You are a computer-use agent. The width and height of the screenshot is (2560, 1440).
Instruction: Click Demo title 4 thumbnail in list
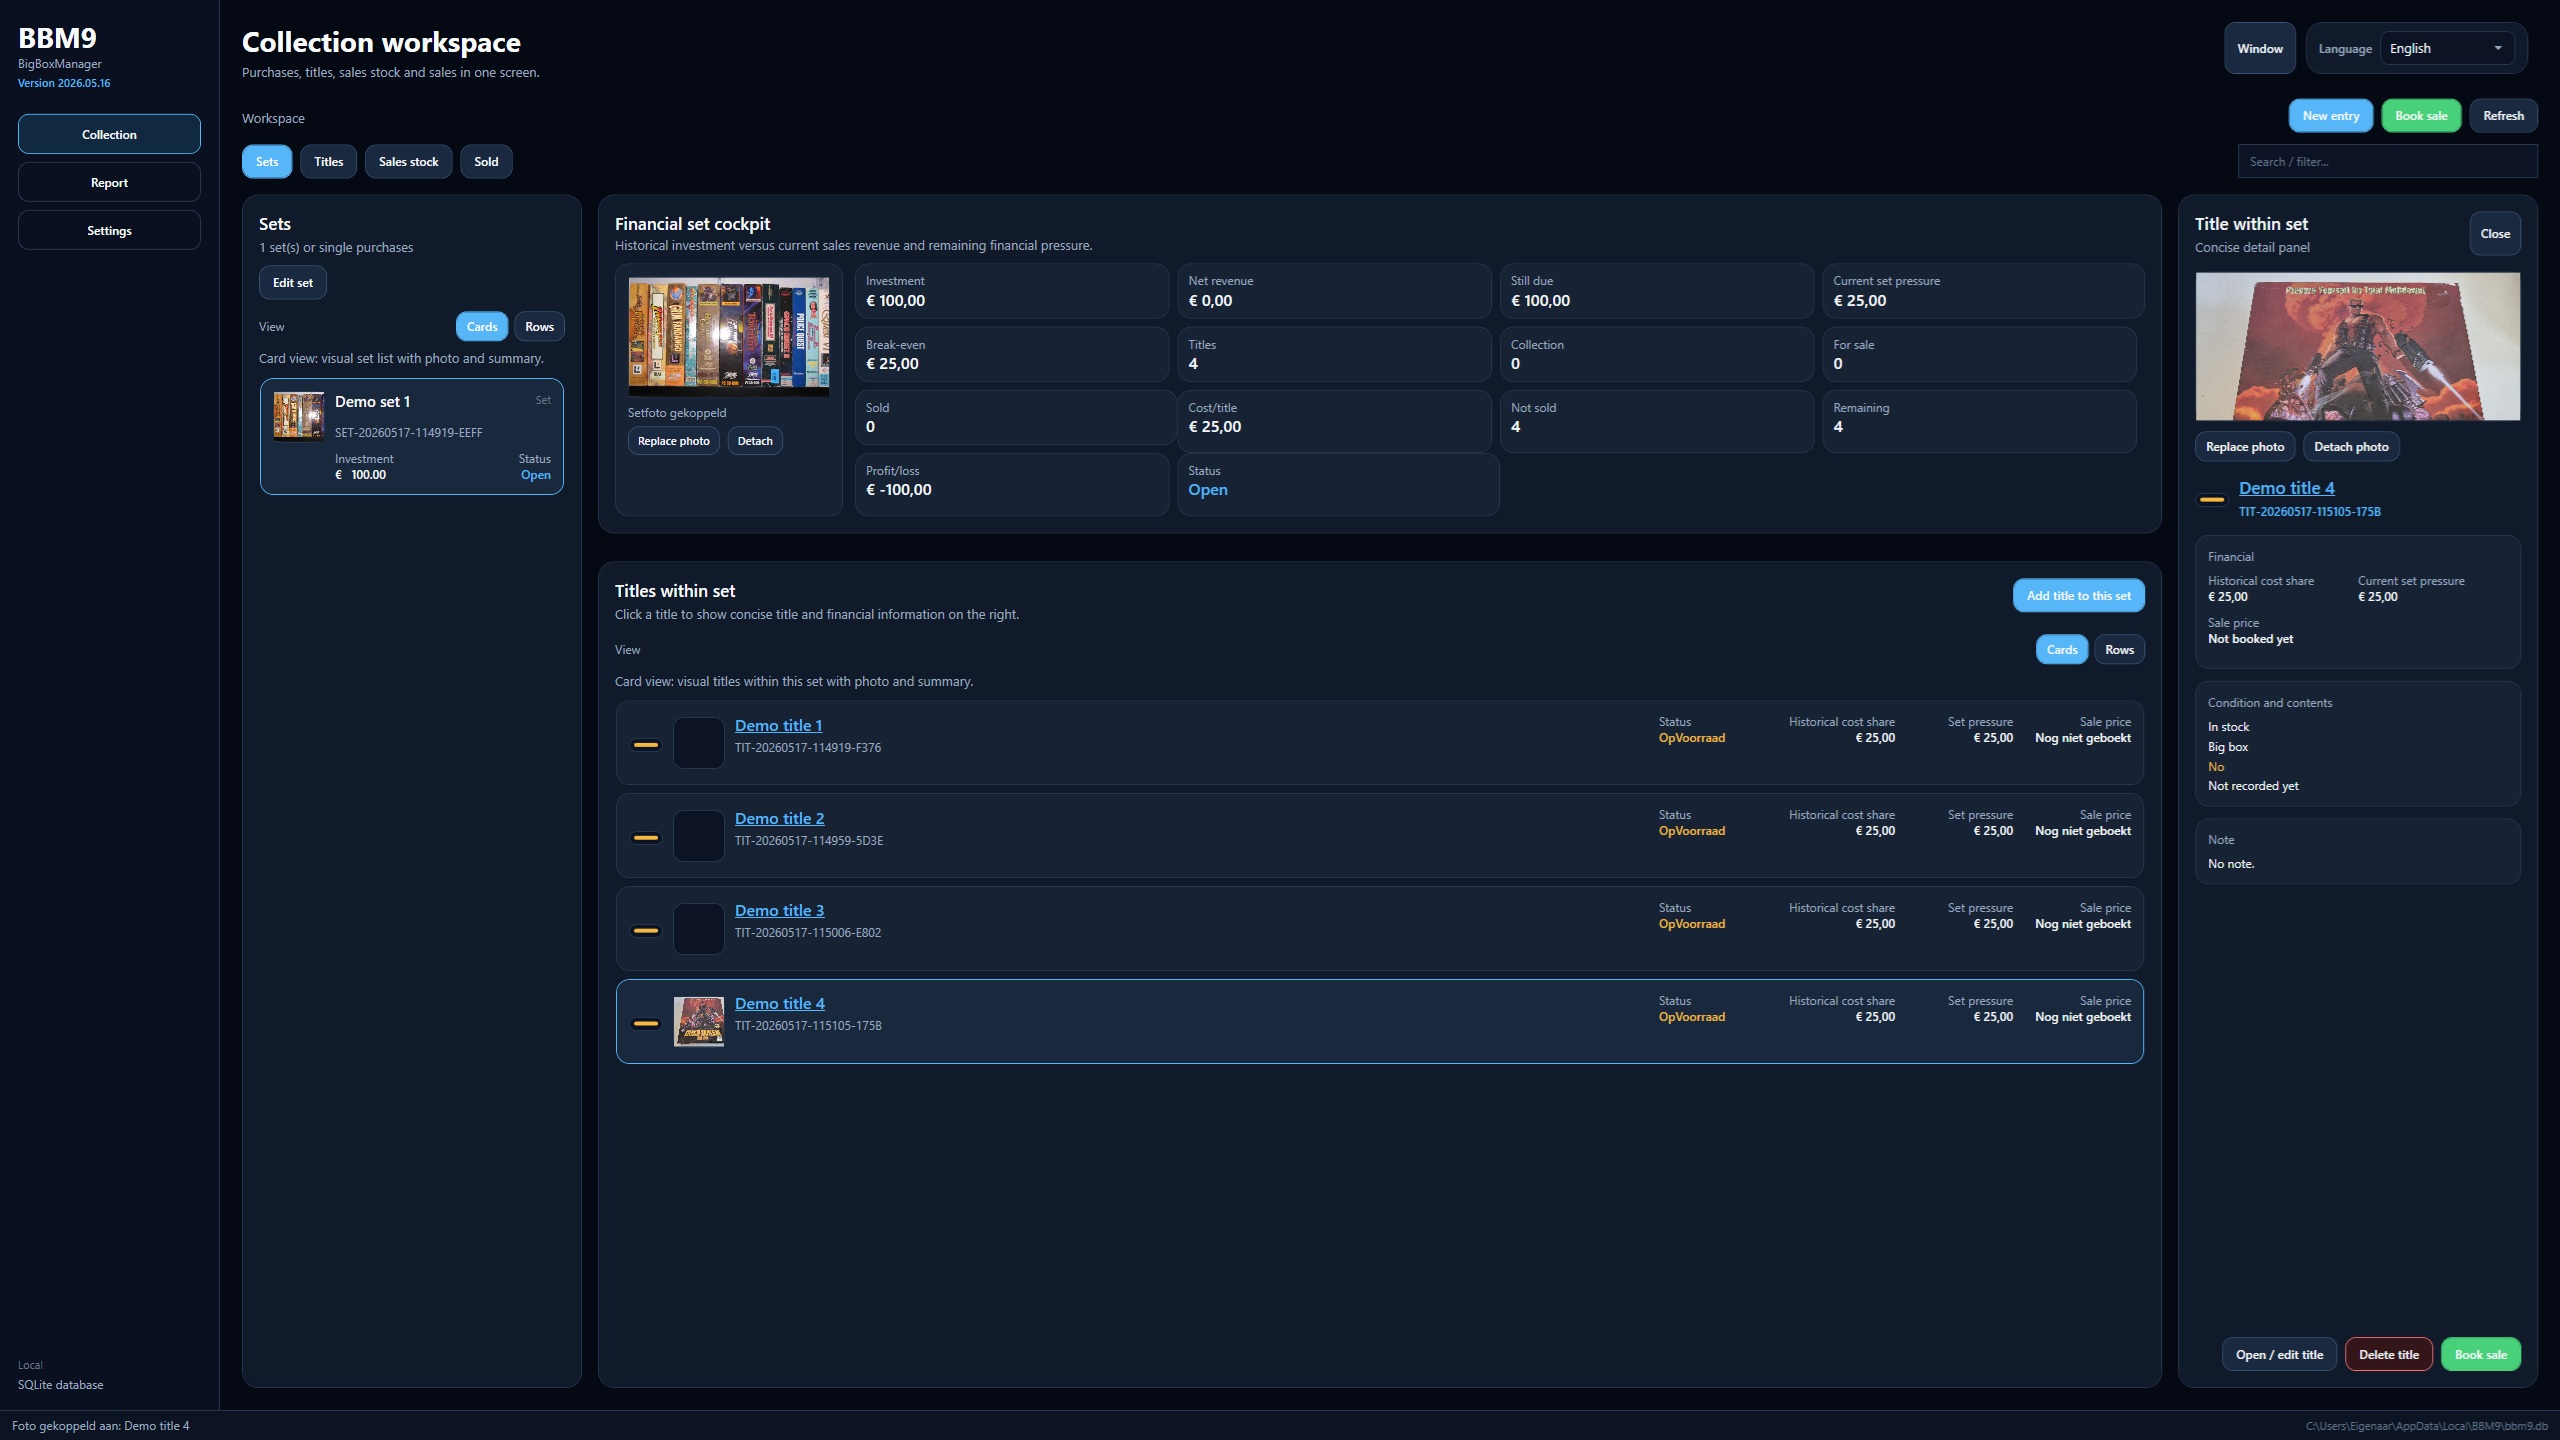click(698, 1021)
